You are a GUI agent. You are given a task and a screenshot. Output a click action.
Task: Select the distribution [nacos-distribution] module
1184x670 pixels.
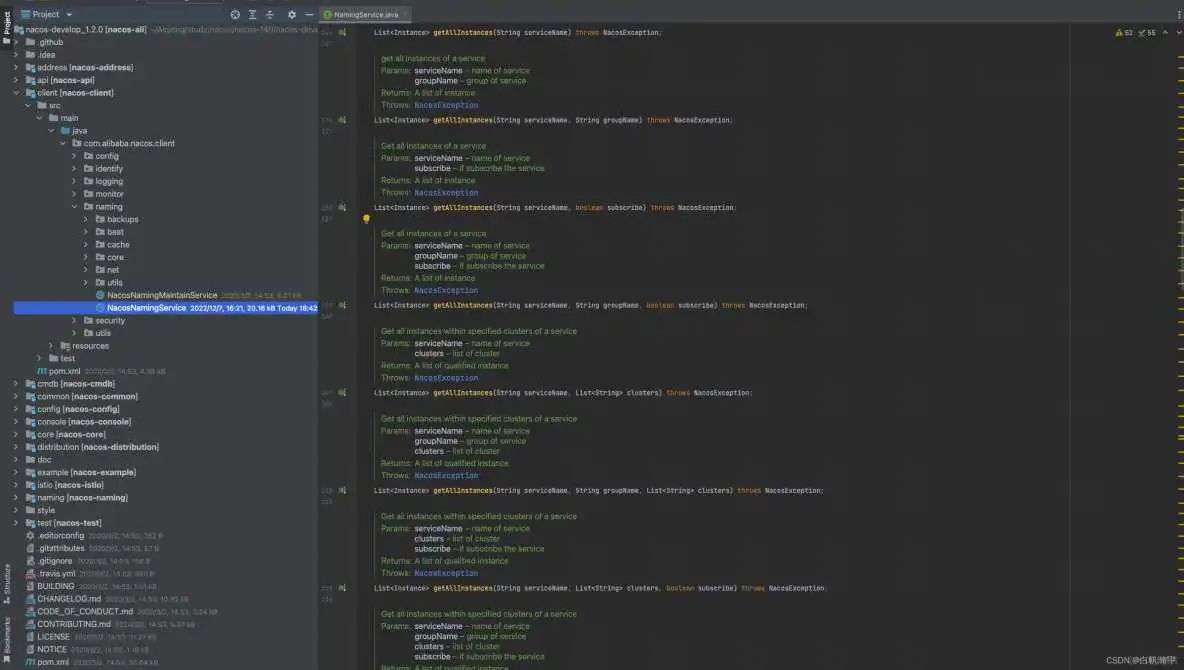pyautogui.click(x=98, y=447)
